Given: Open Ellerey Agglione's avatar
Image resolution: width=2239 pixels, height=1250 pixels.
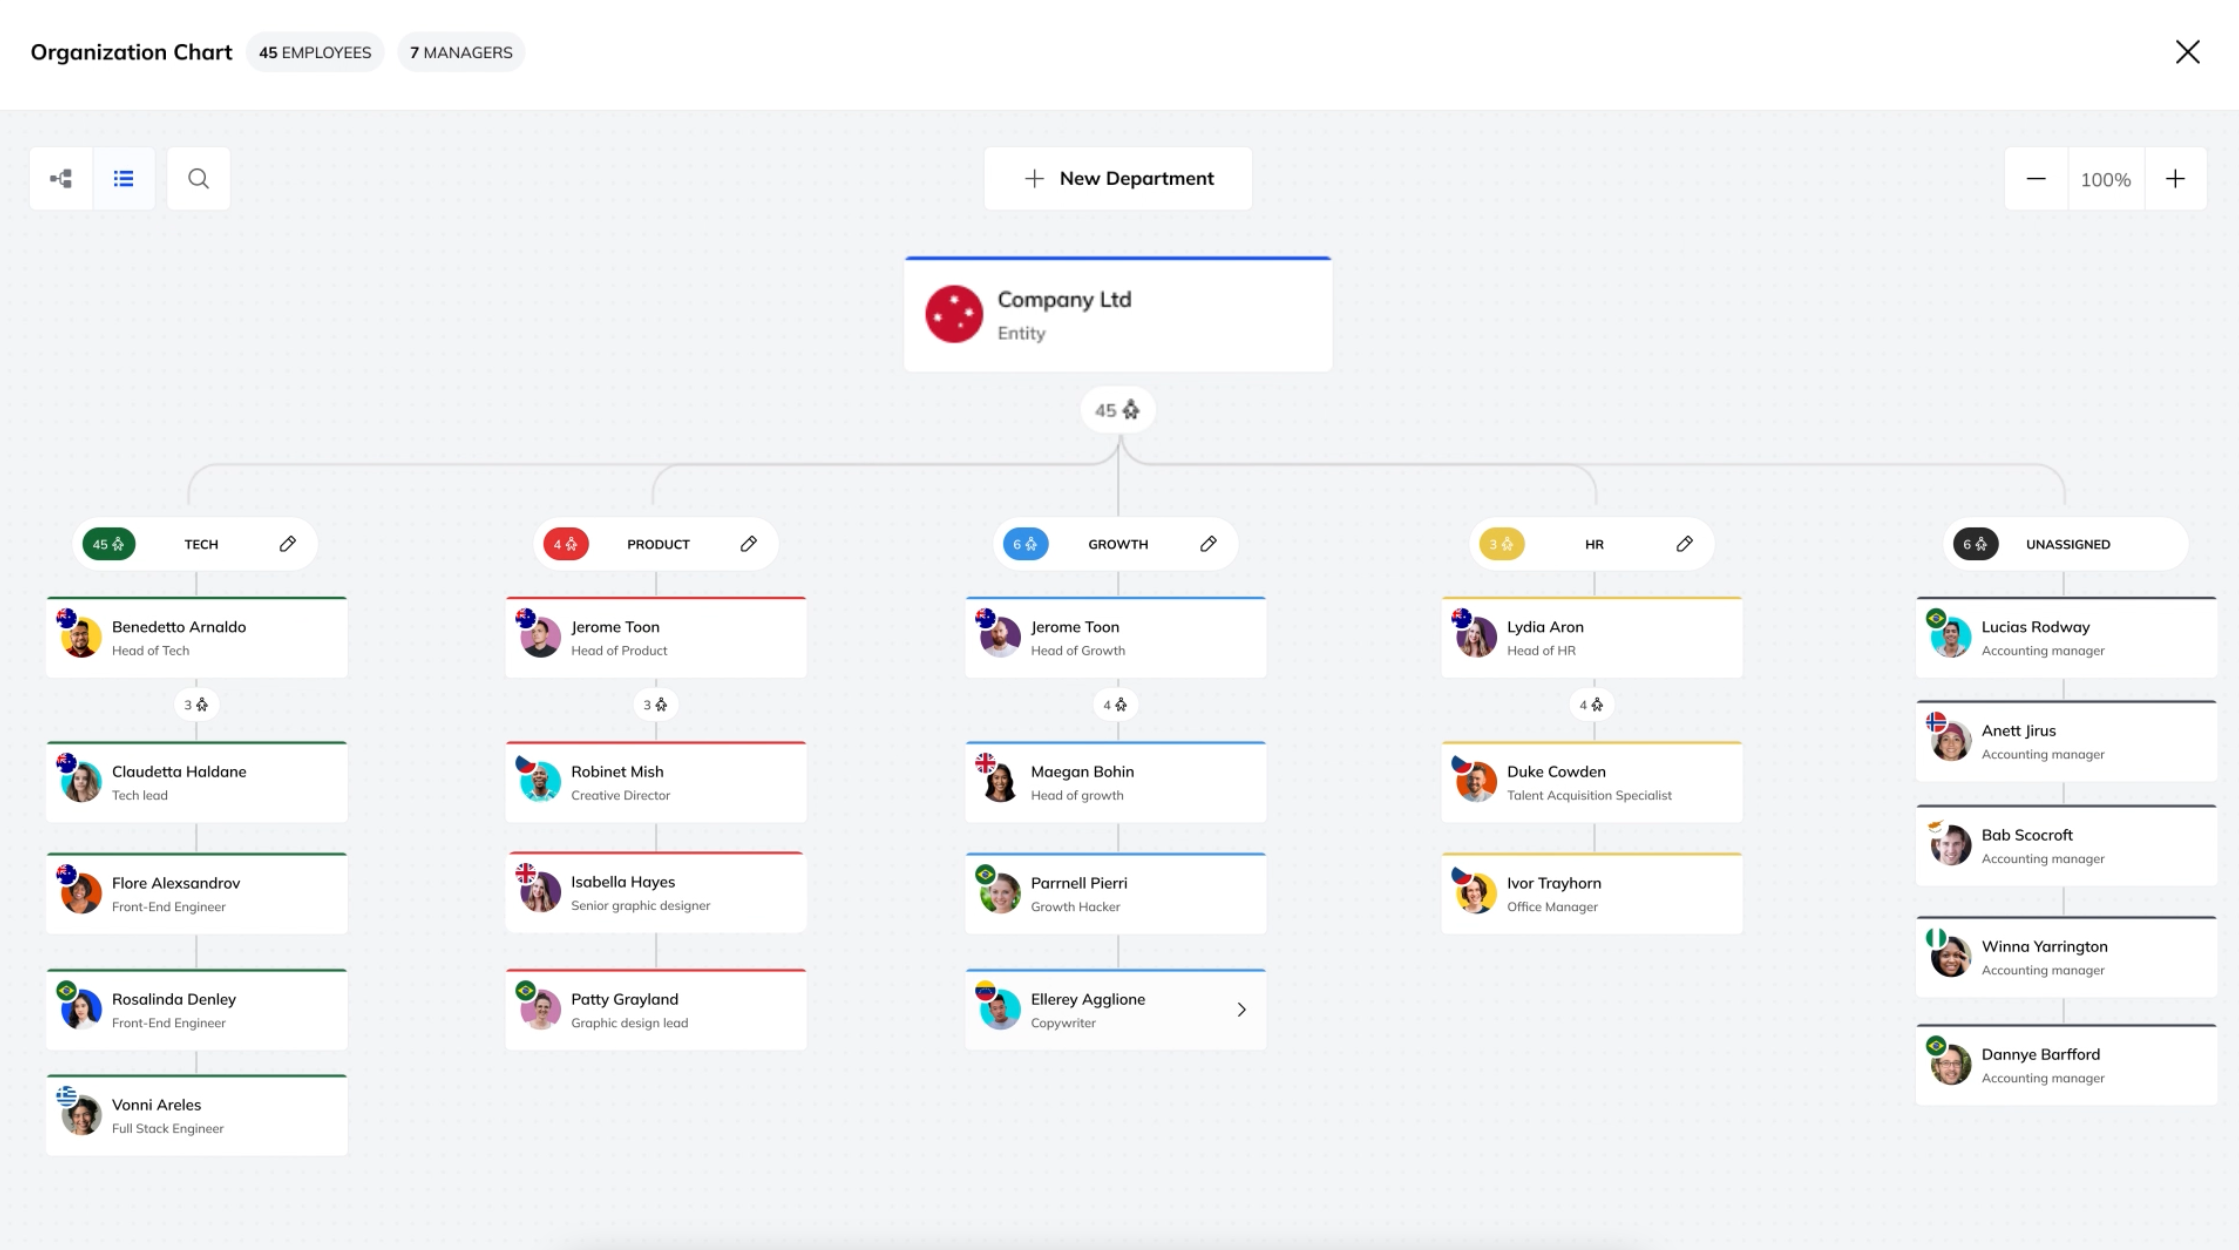Looking at the screenshot, I should click(1000, 1010).
